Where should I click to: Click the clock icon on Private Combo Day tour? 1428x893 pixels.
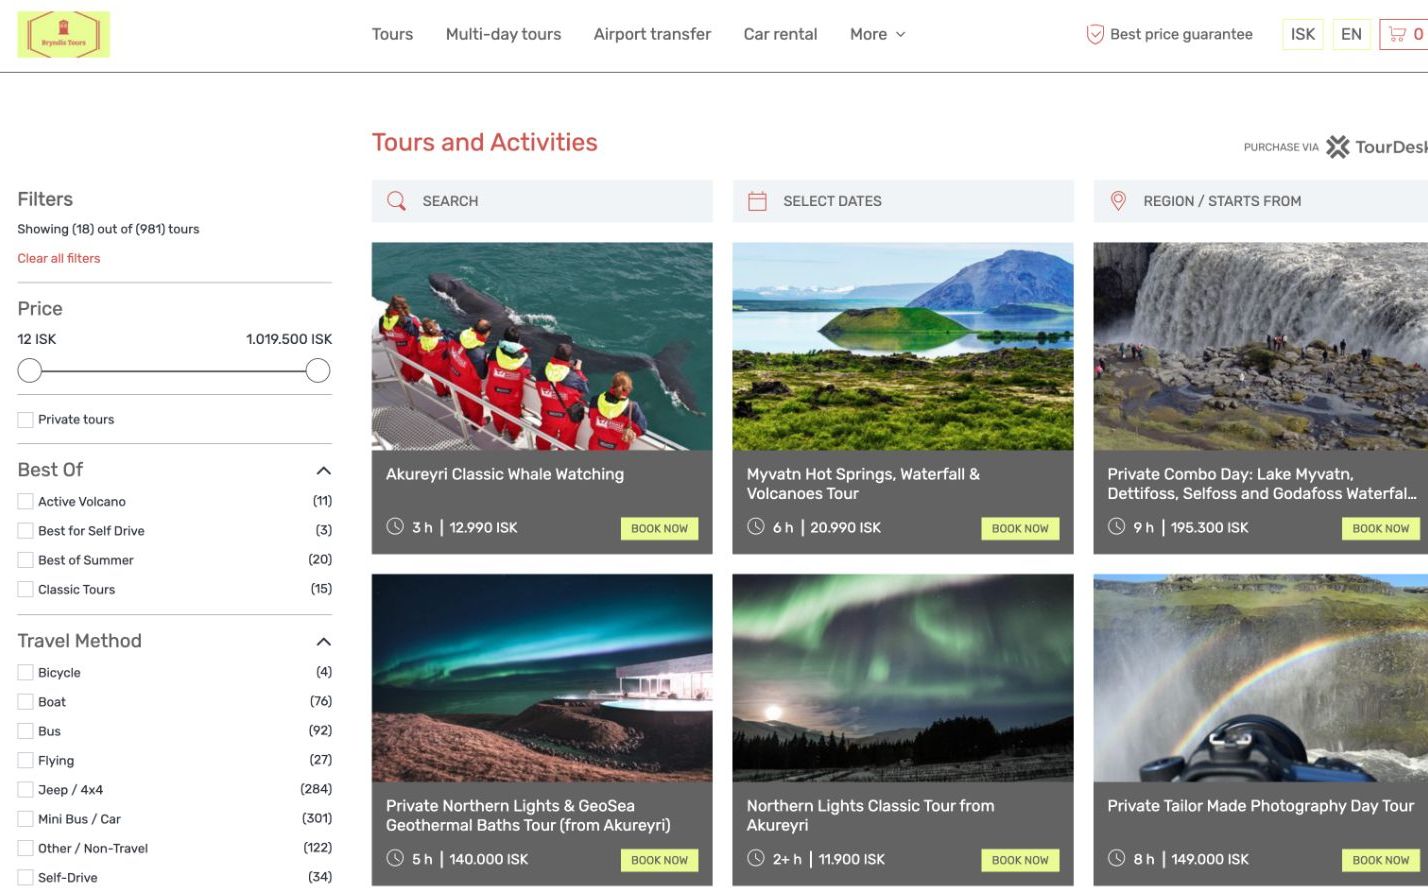point(1117,527)
